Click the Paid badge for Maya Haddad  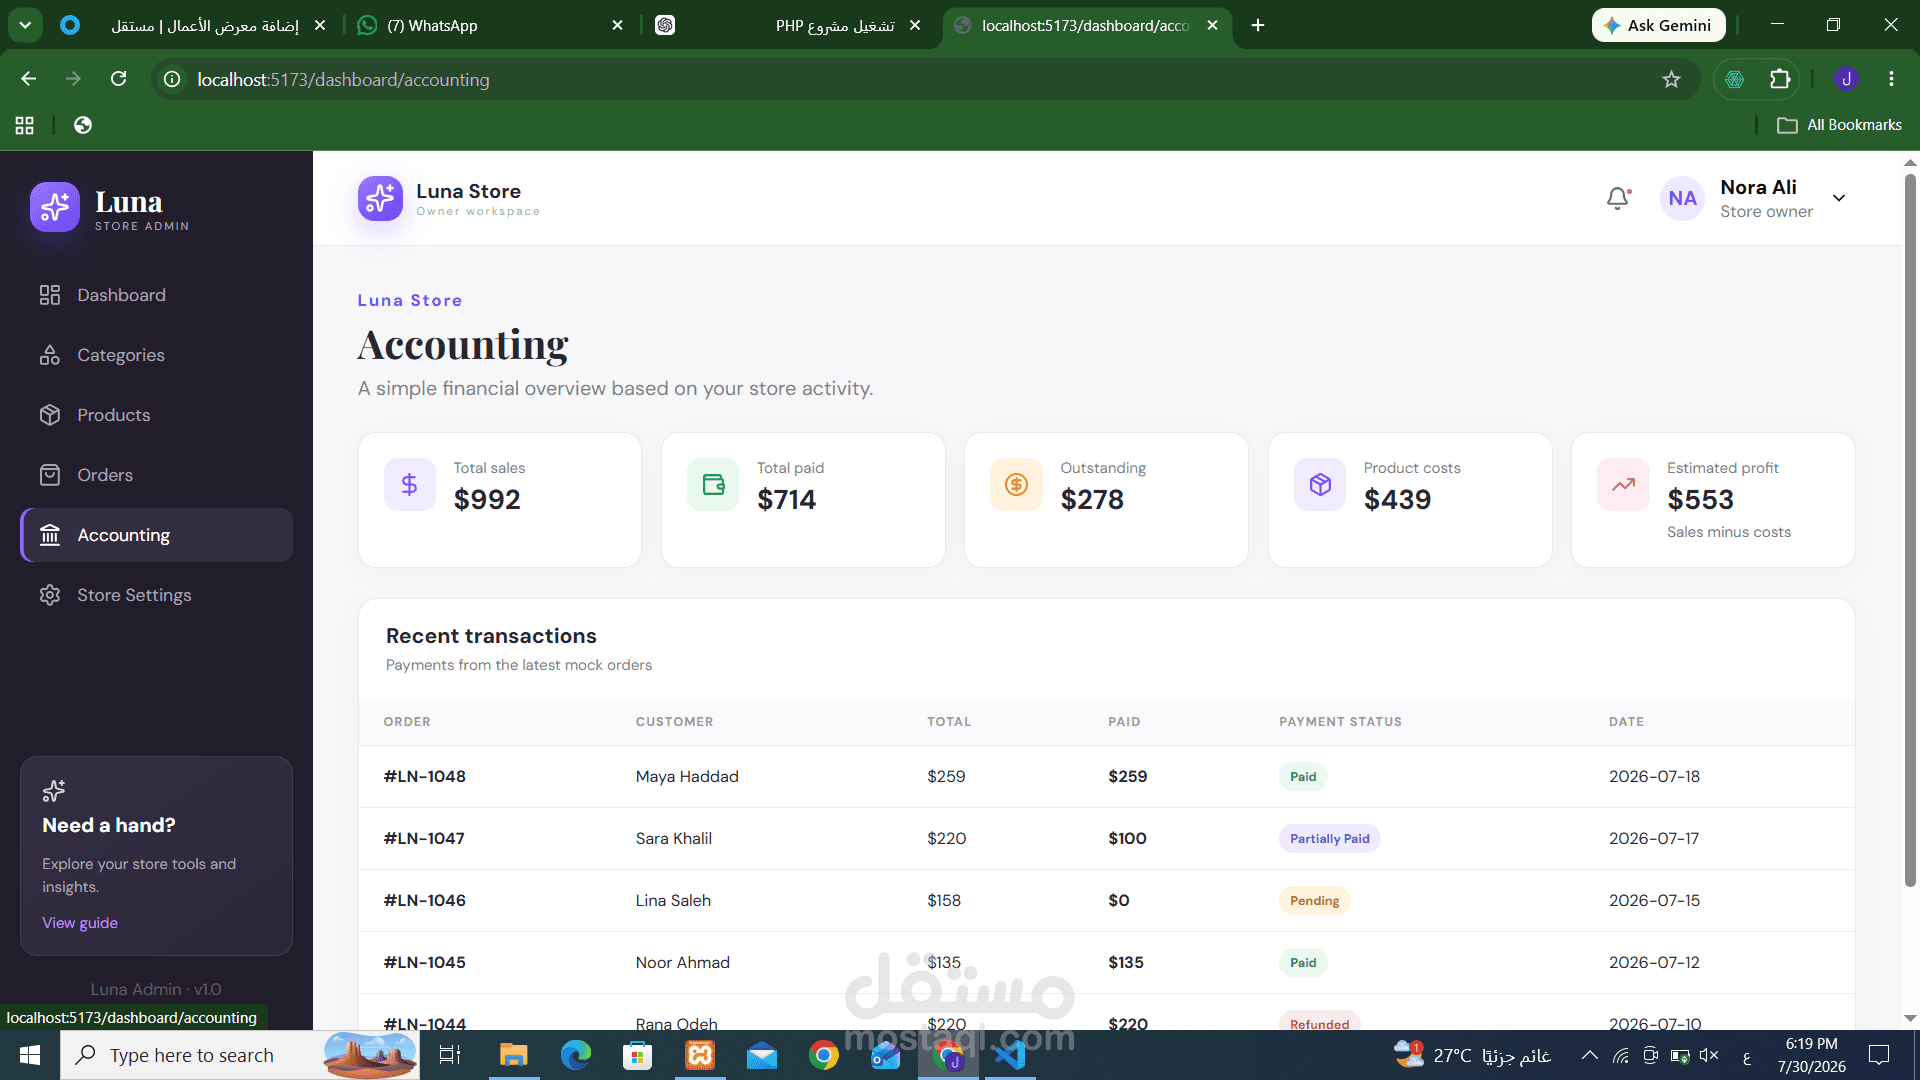click(1303, 777)
